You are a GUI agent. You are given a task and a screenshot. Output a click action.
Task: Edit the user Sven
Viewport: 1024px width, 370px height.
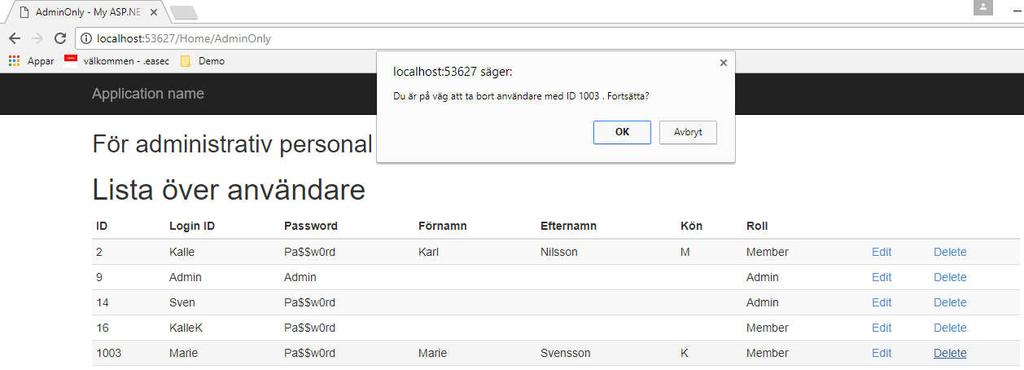click(x=881, y=303)
